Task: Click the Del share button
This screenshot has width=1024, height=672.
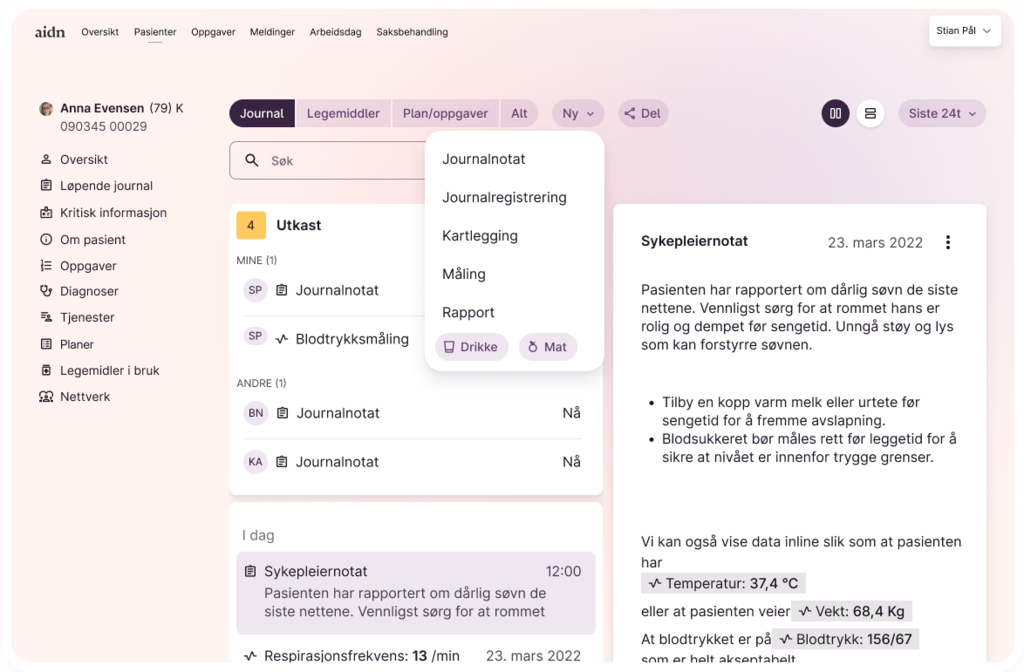Action: [x=642, y=113]
